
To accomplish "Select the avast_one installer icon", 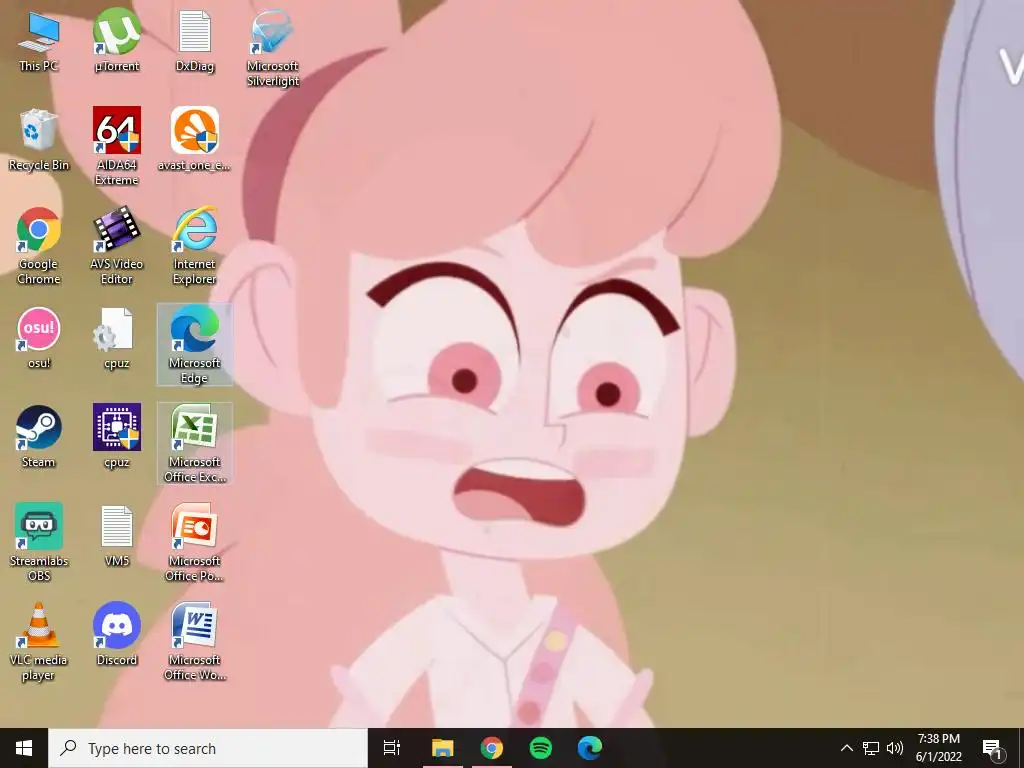I will pyautogui.click(x=195, y=140).
